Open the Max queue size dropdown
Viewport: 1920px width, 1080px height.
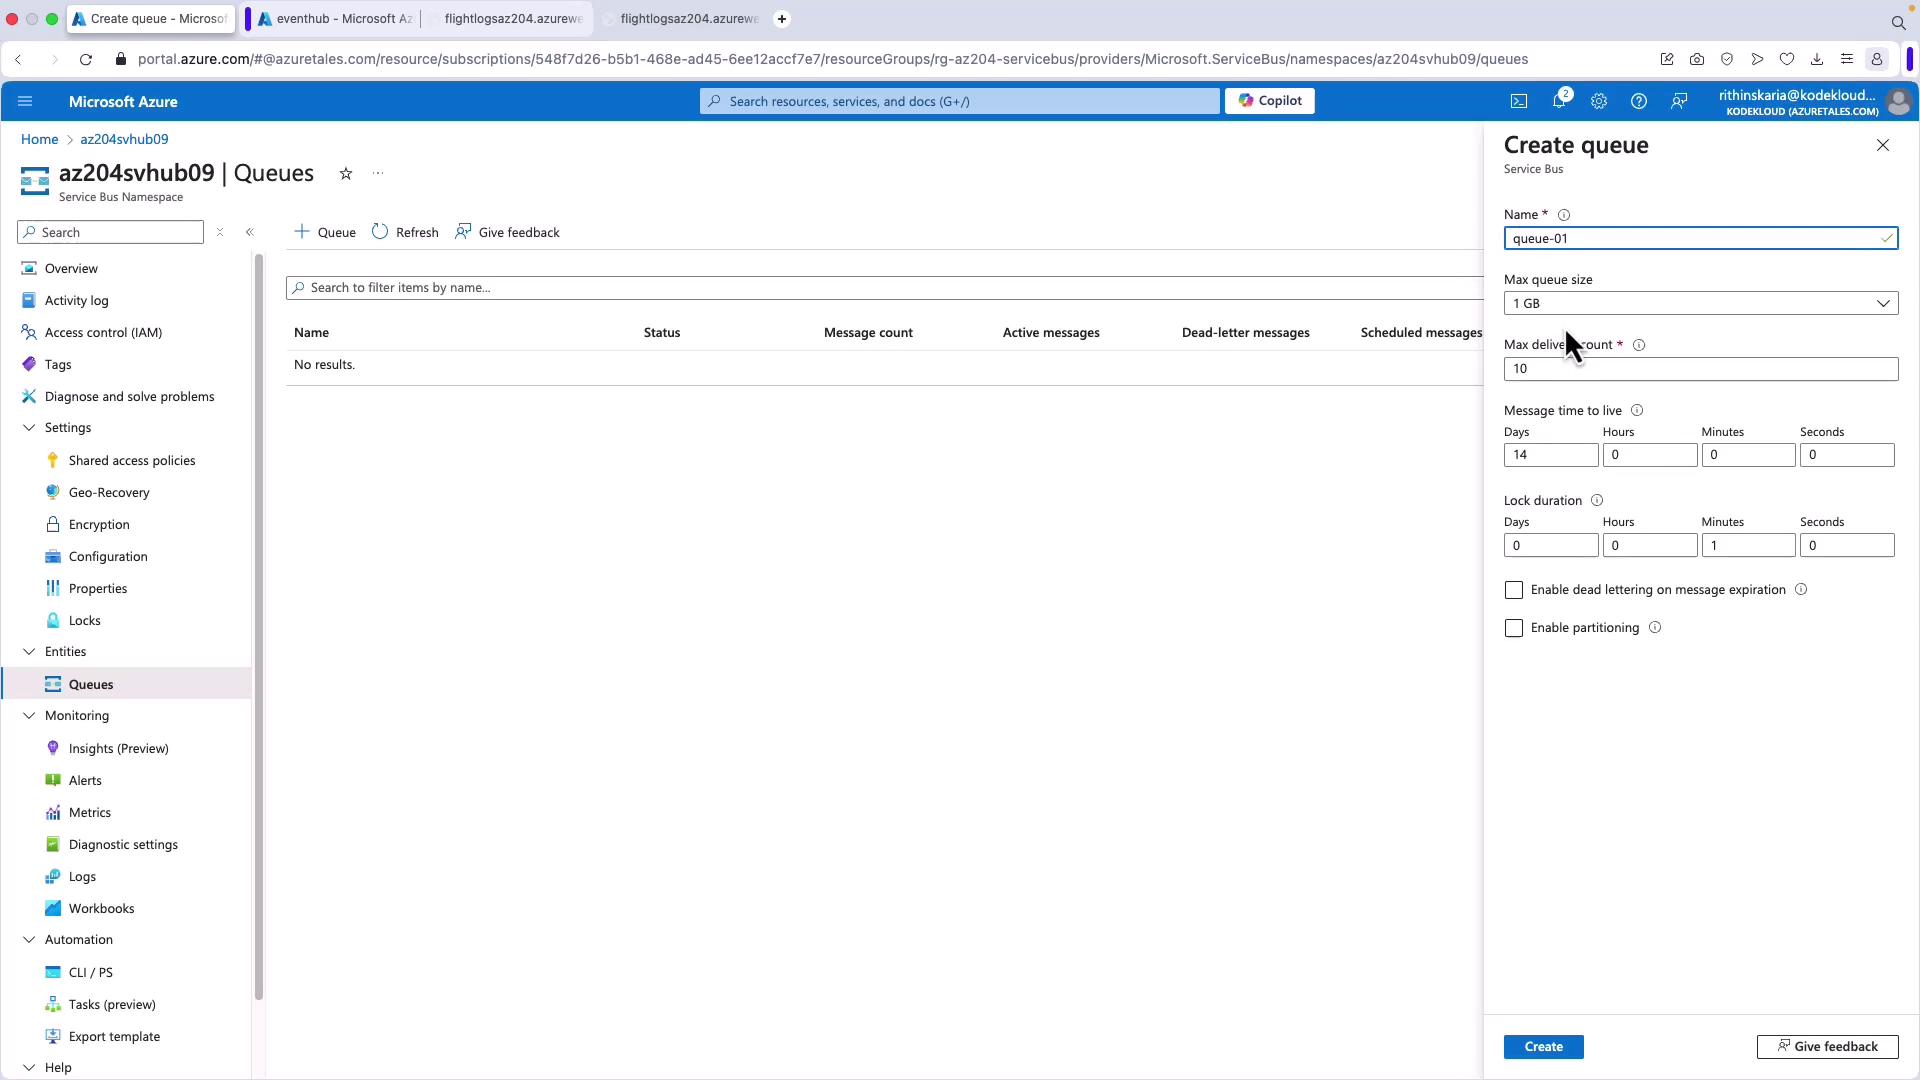click(1700, 303)
